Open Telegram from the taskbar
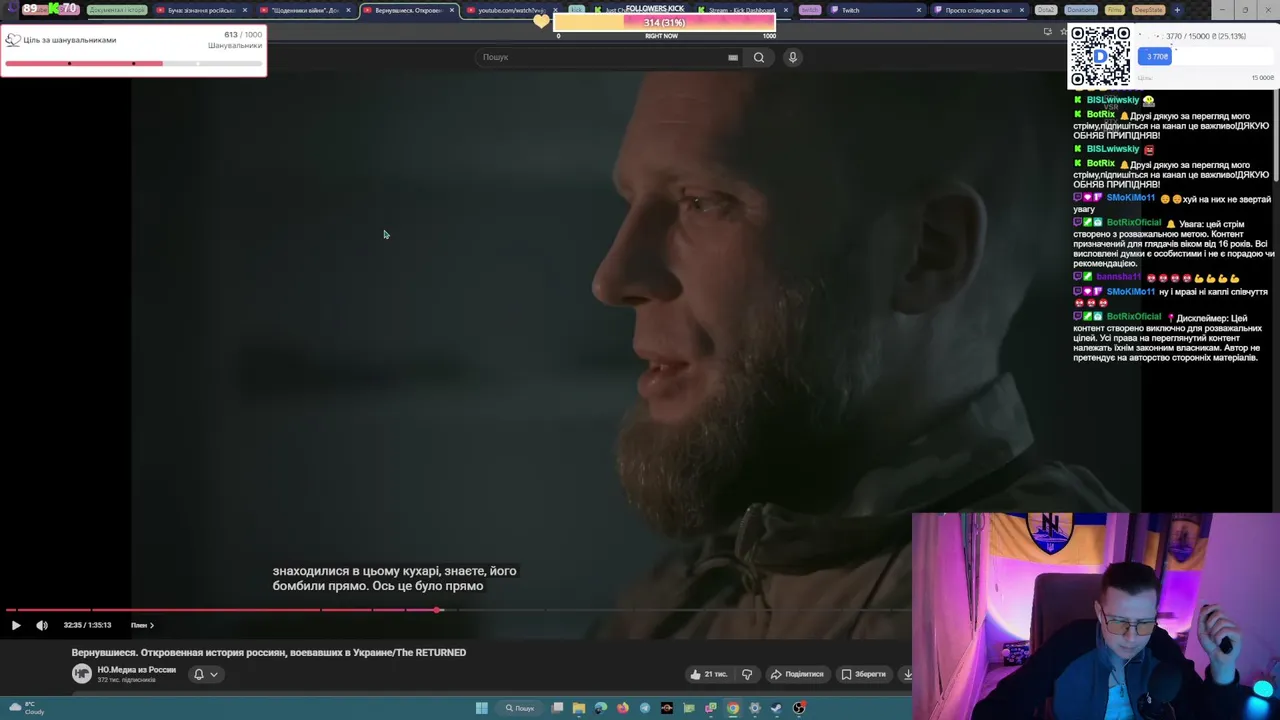 (x=645, y=708)
